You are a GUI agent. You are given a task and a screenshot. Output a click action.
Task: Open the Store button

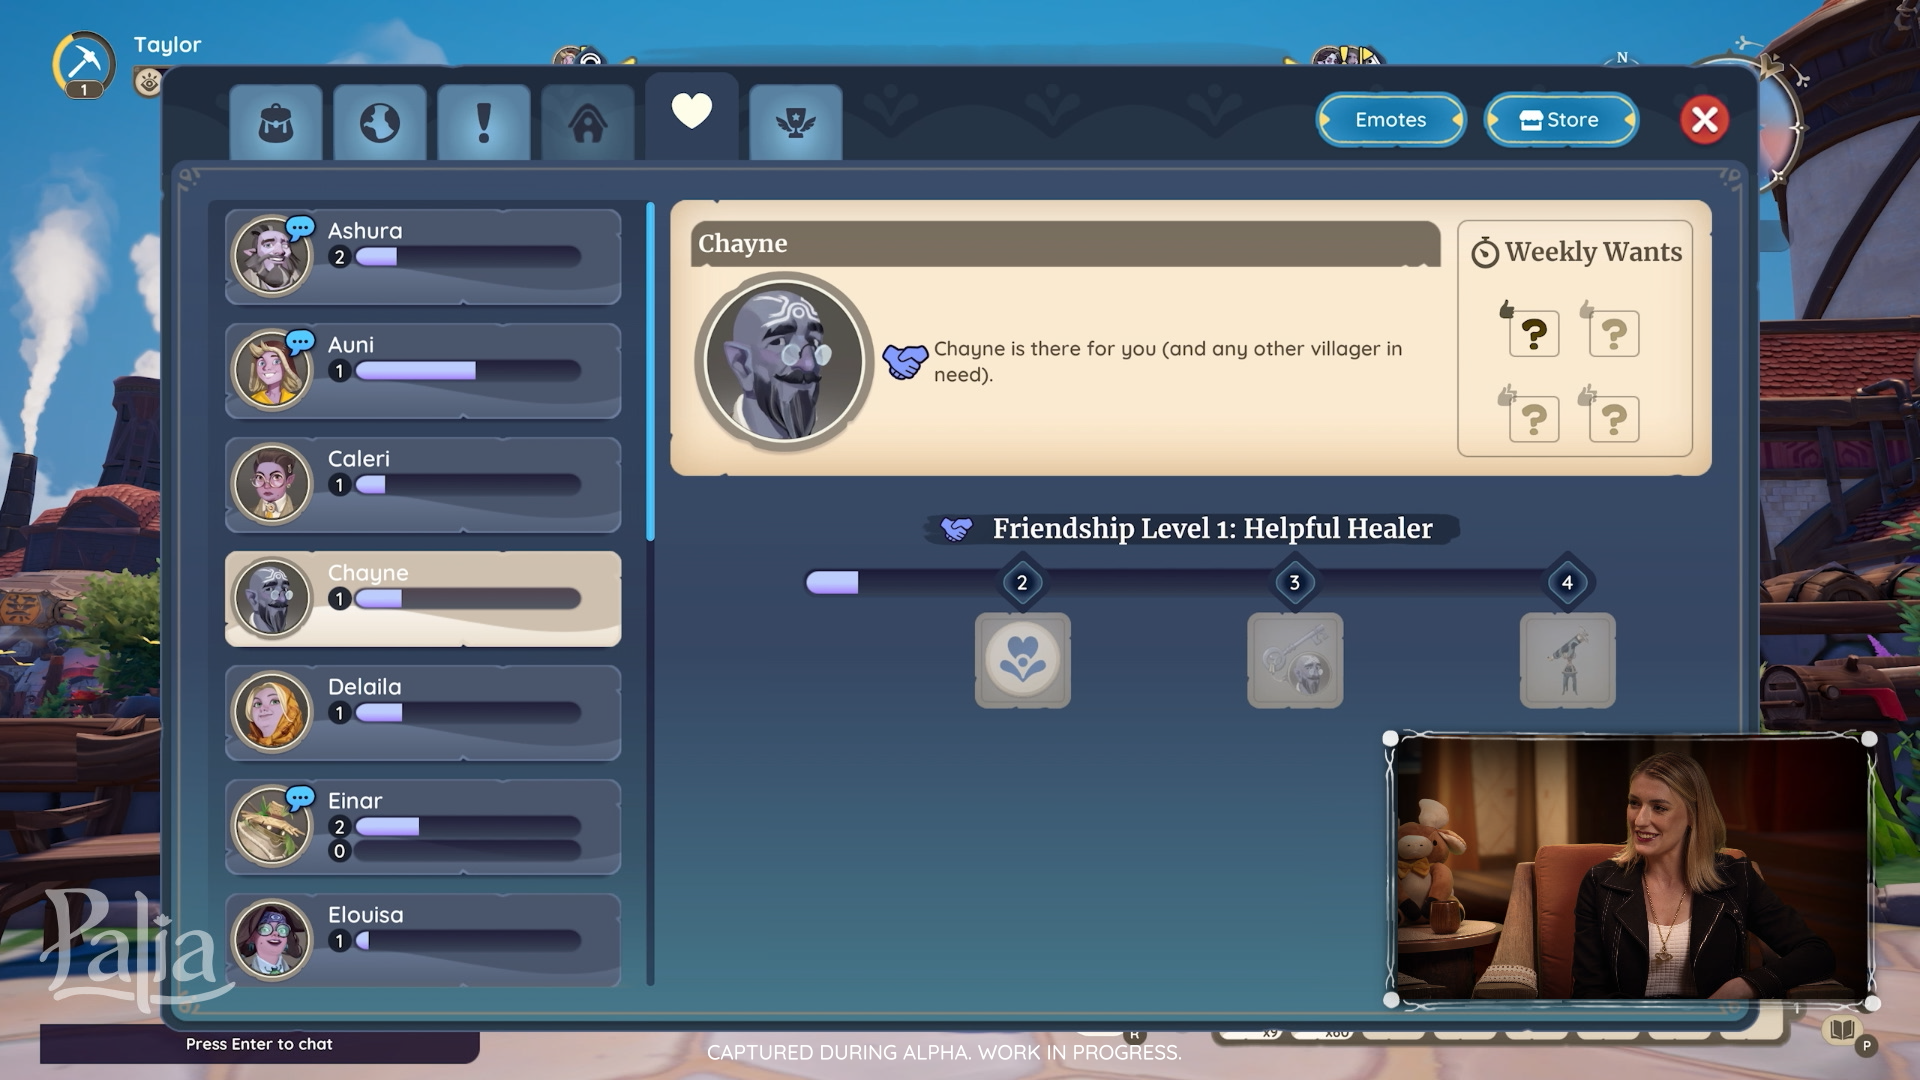[1560, 120]
